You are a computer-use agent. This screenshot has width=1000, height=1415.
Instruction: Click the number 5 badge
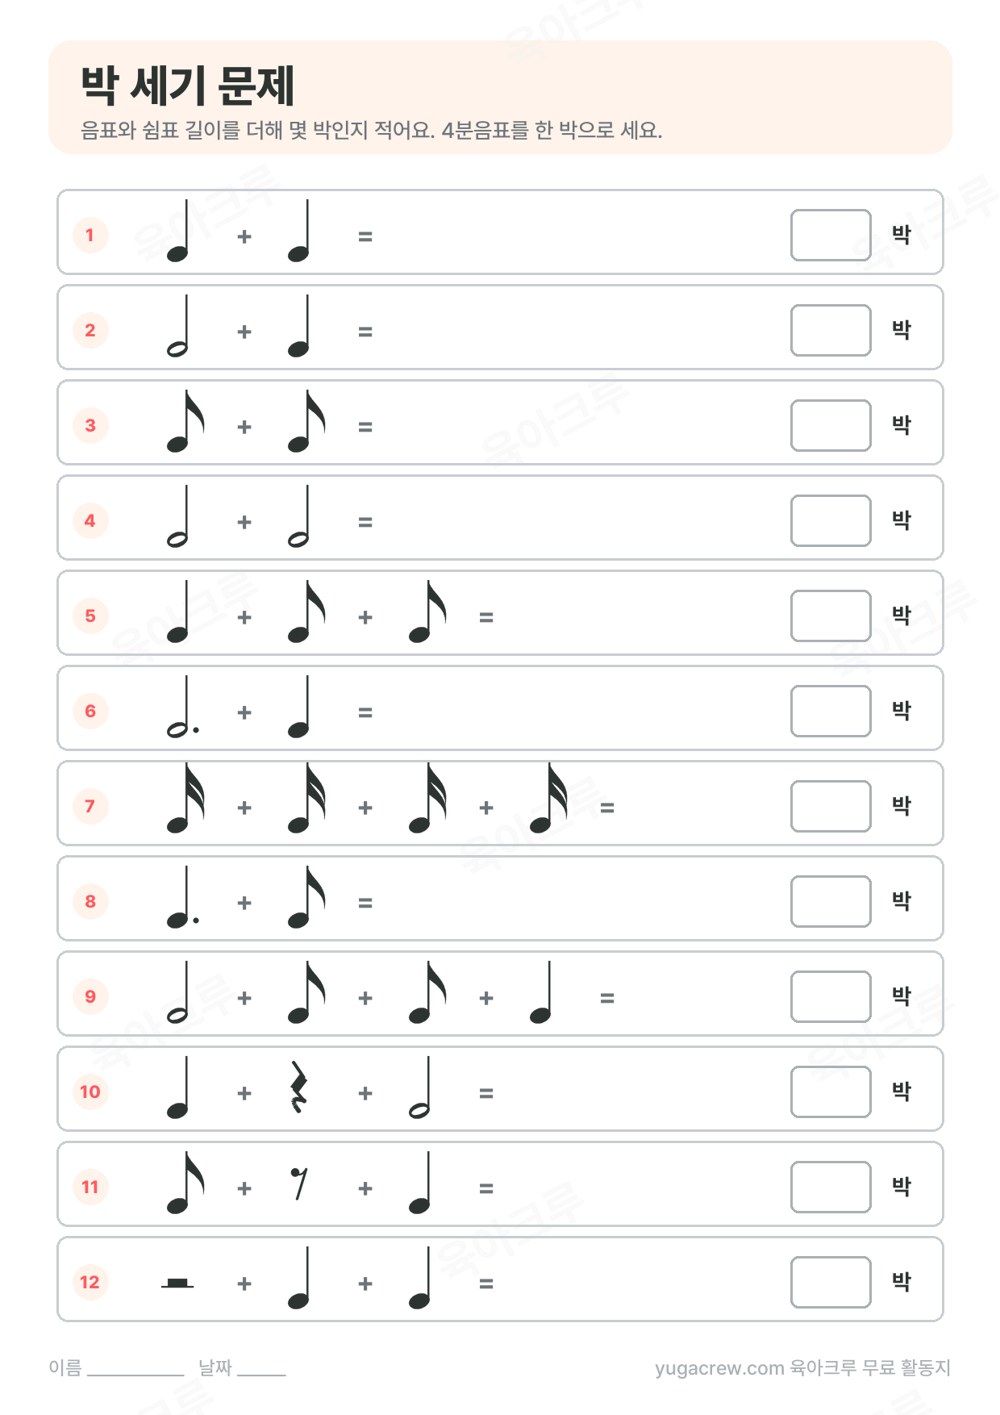point(90,616)
